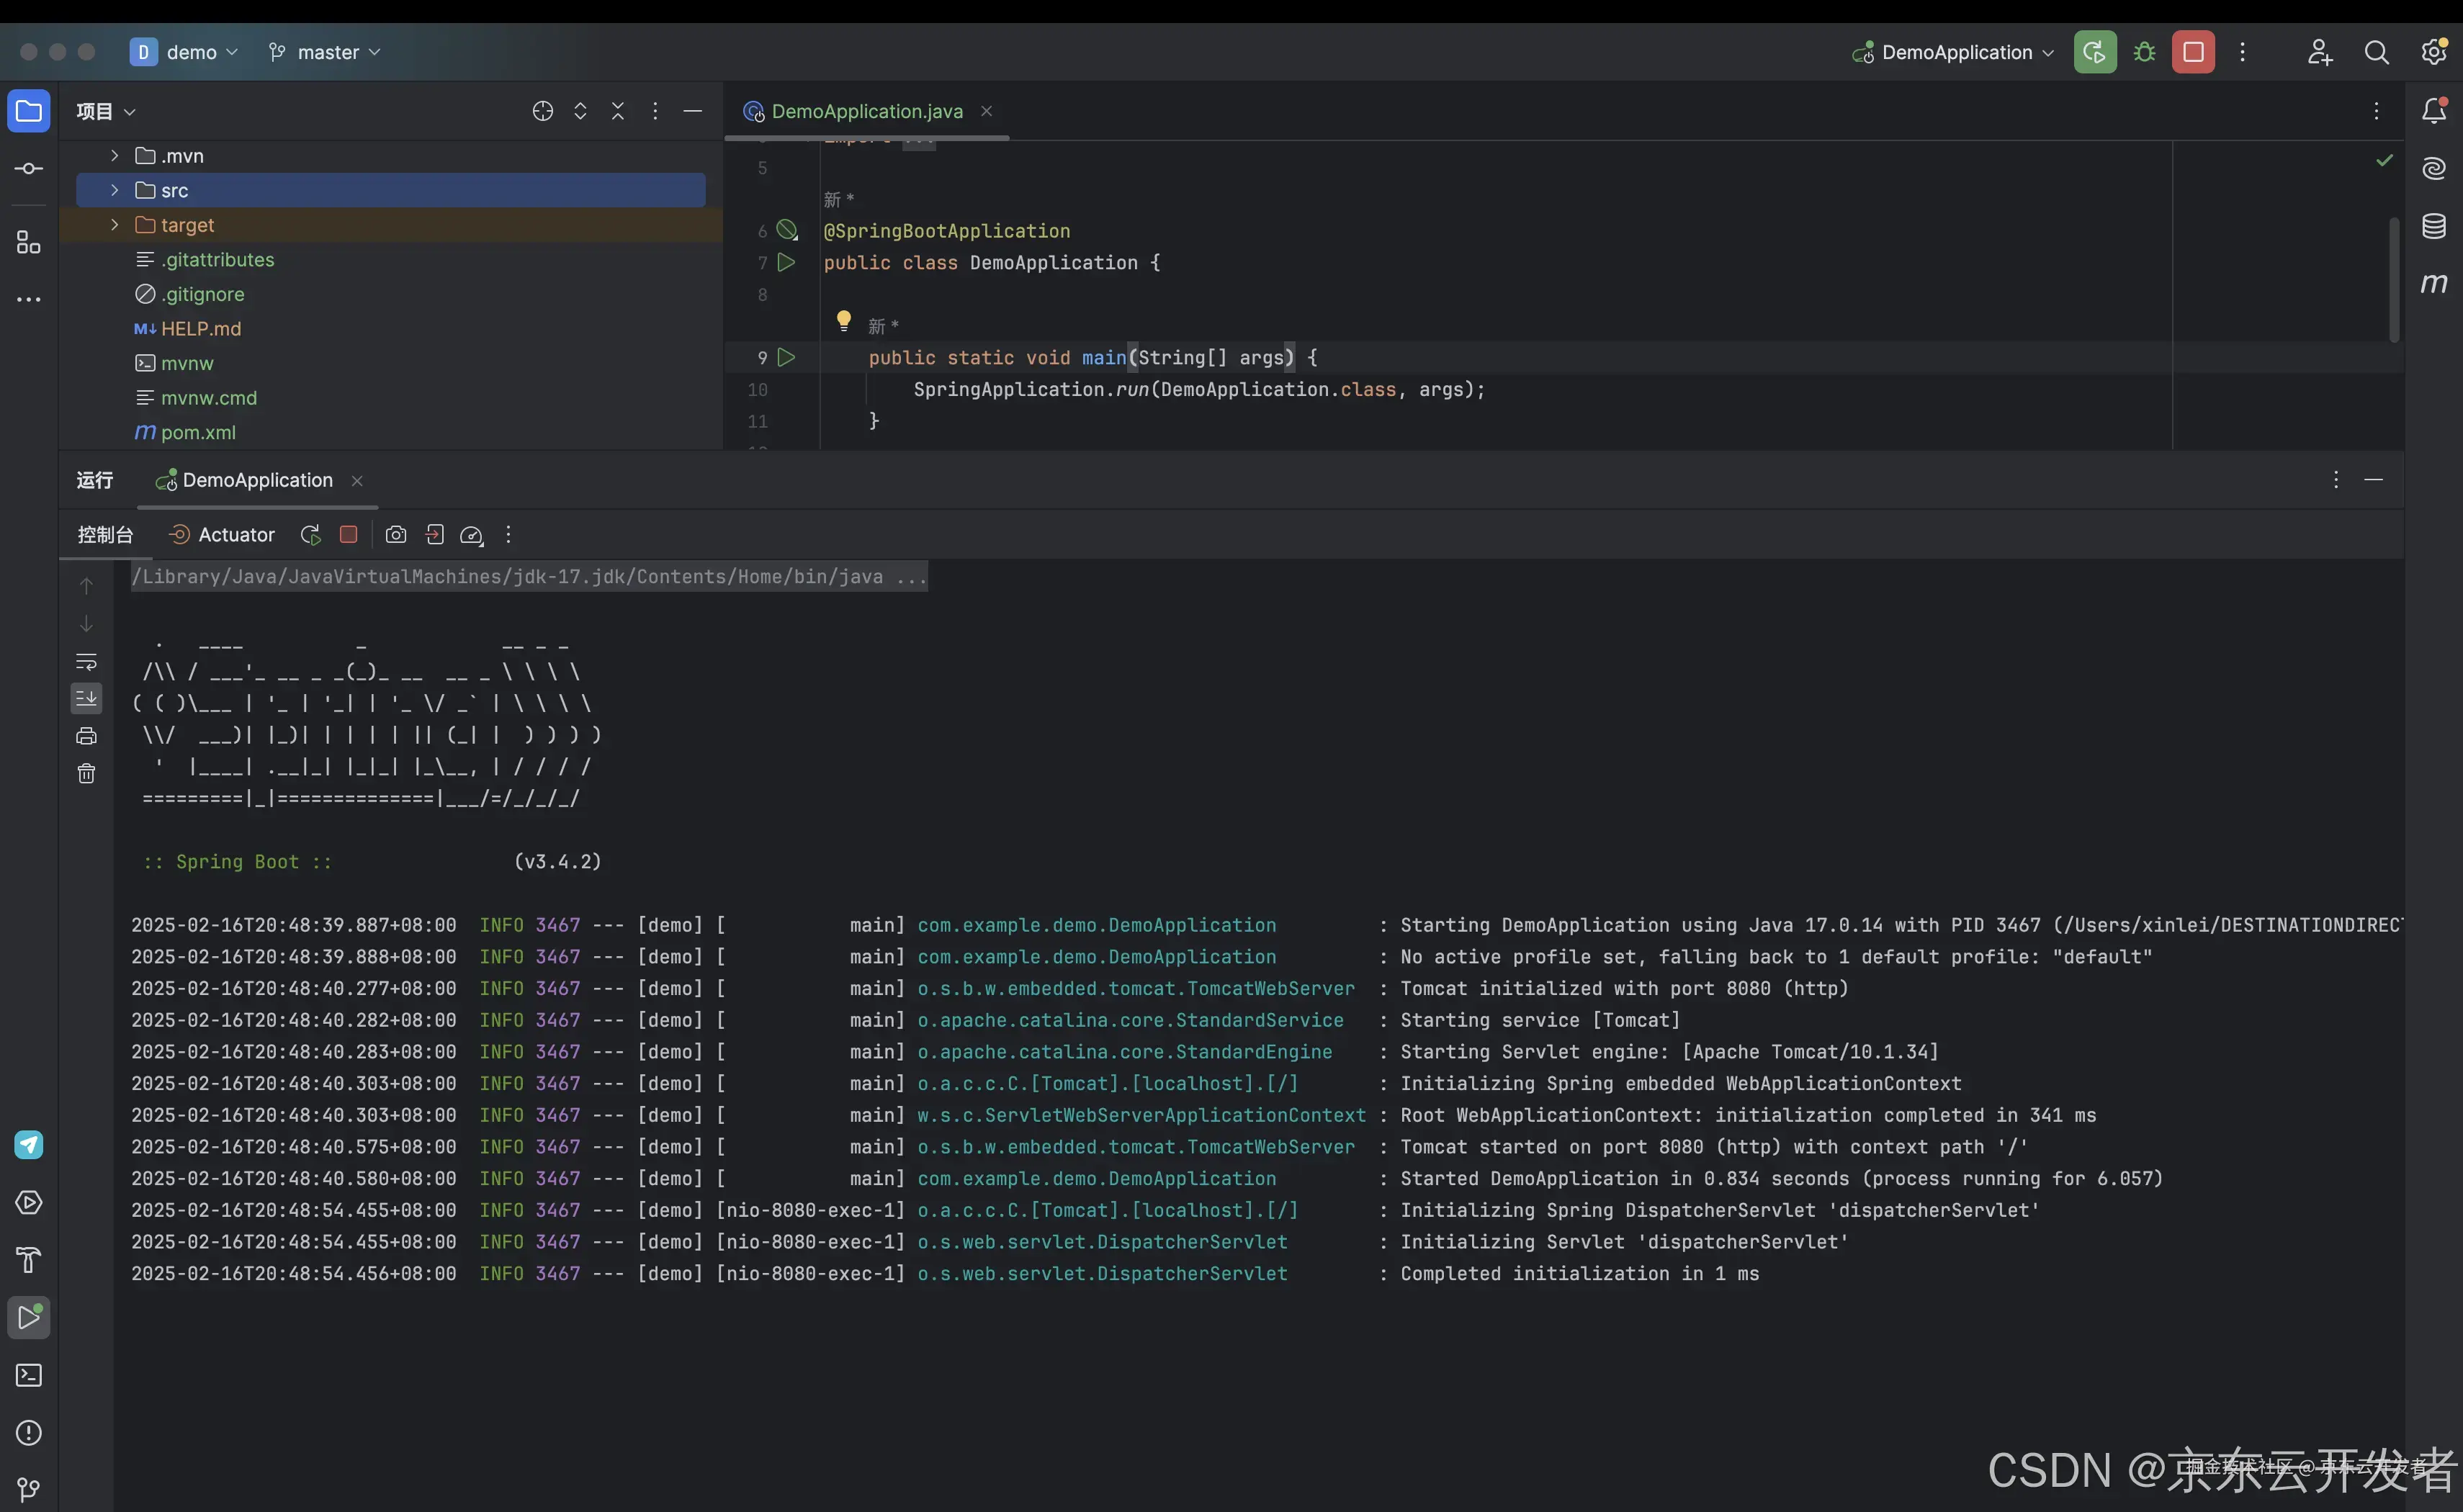Open Code With Me user icon
The image size is (2463, 1512).
(2320, 52)
